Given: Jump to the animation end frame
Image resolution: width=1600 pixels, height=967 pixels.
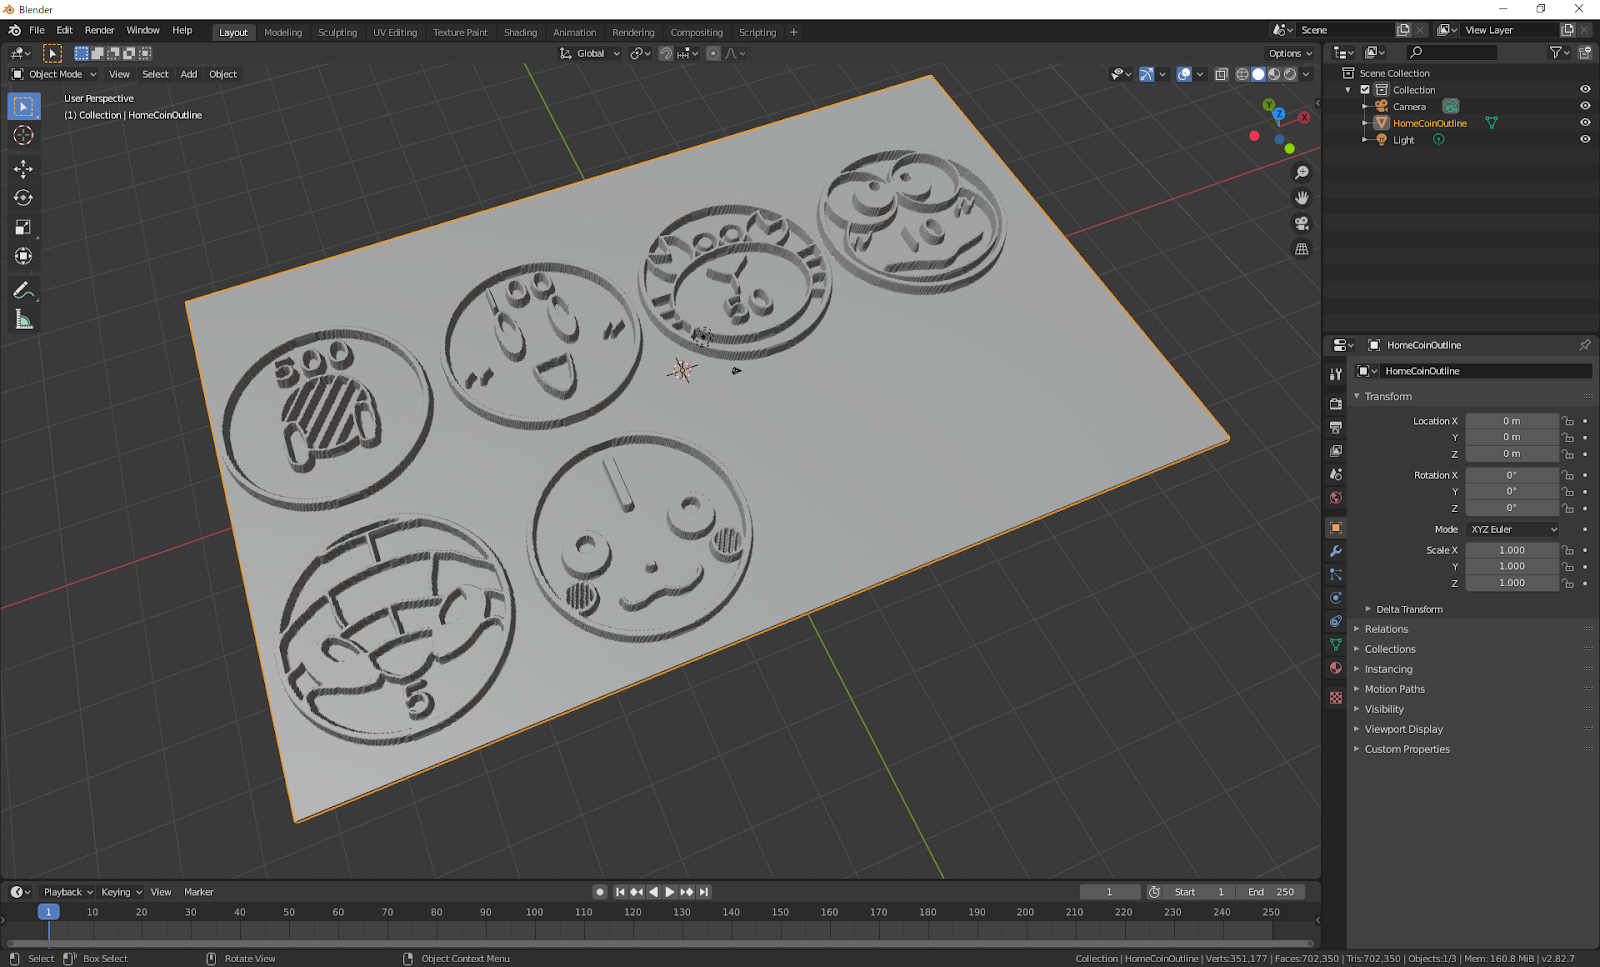Looking at the screenshot, I should [x=704, y=892].
